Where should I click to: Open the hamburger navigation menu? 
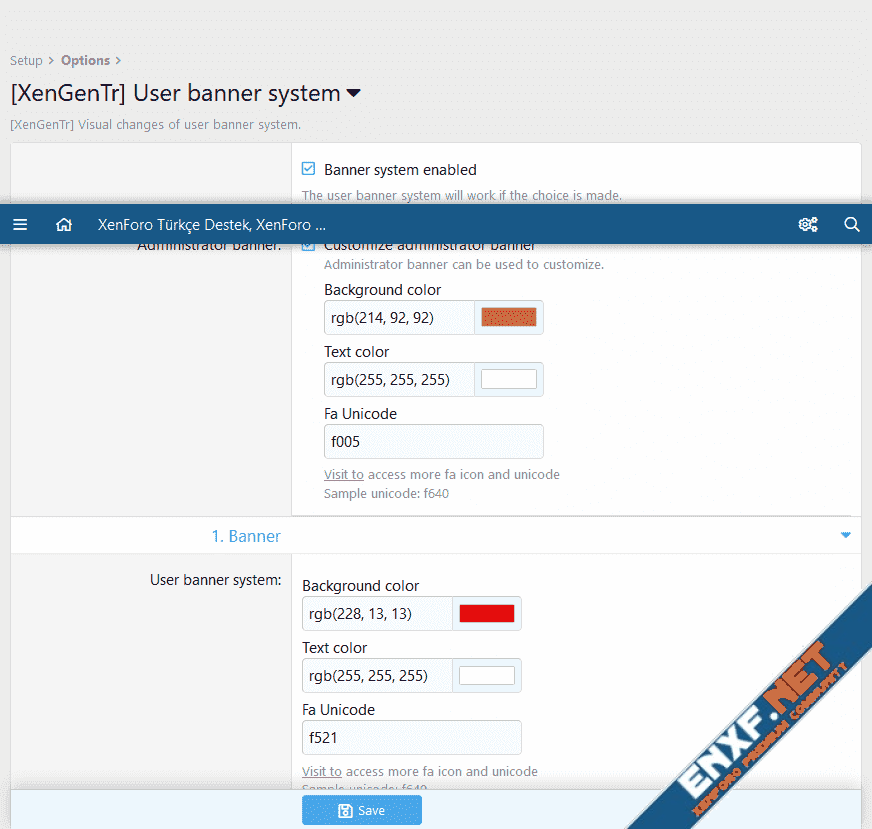20,225
